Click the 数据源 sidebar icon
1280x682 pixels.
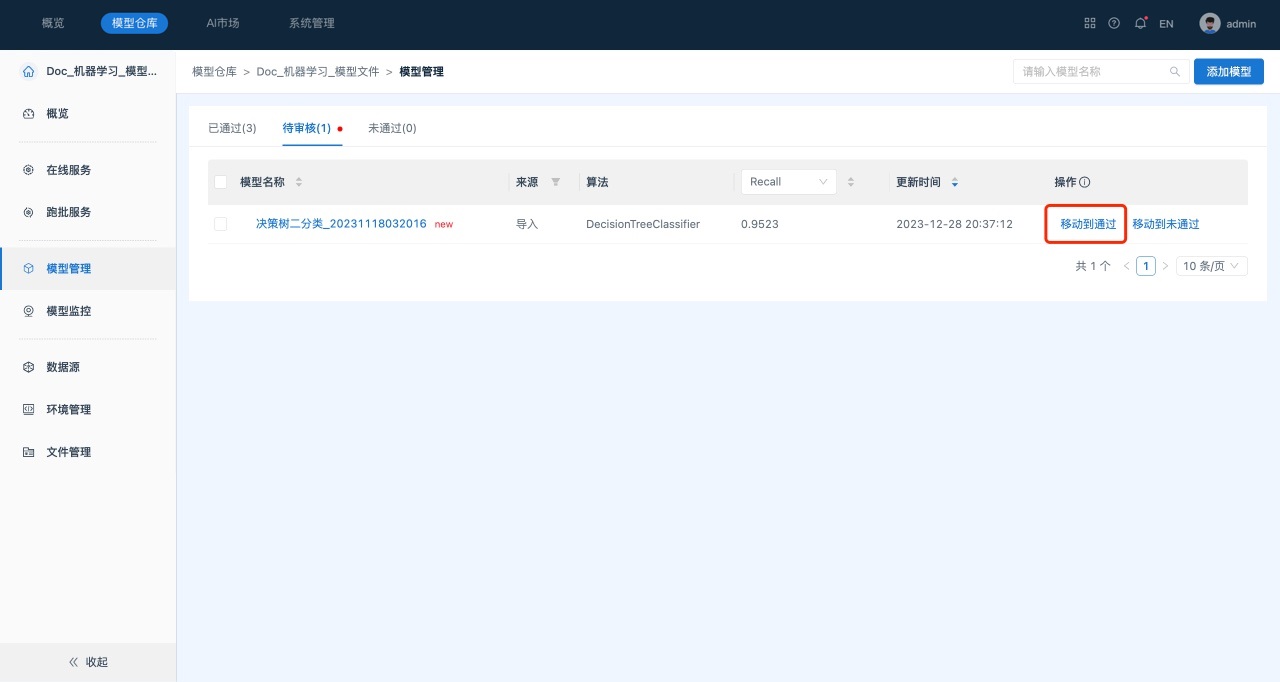28,367
